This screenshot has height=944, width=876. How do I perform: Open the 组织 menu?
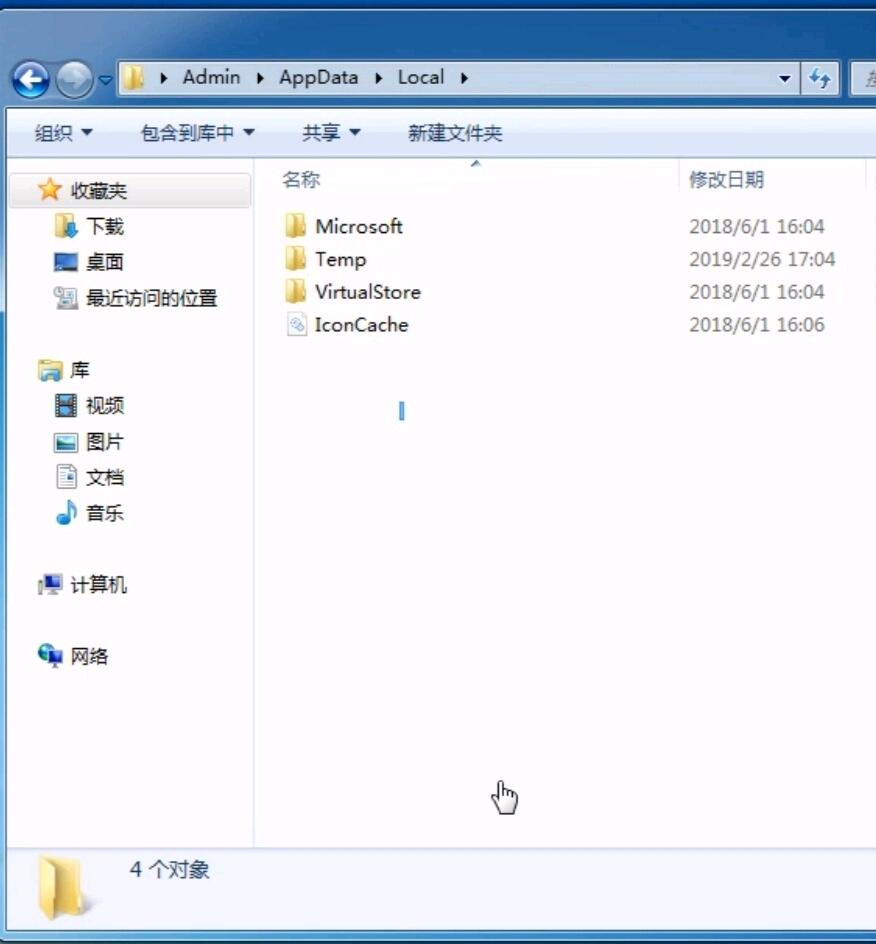pyautogui.click(x=63, y=132)
